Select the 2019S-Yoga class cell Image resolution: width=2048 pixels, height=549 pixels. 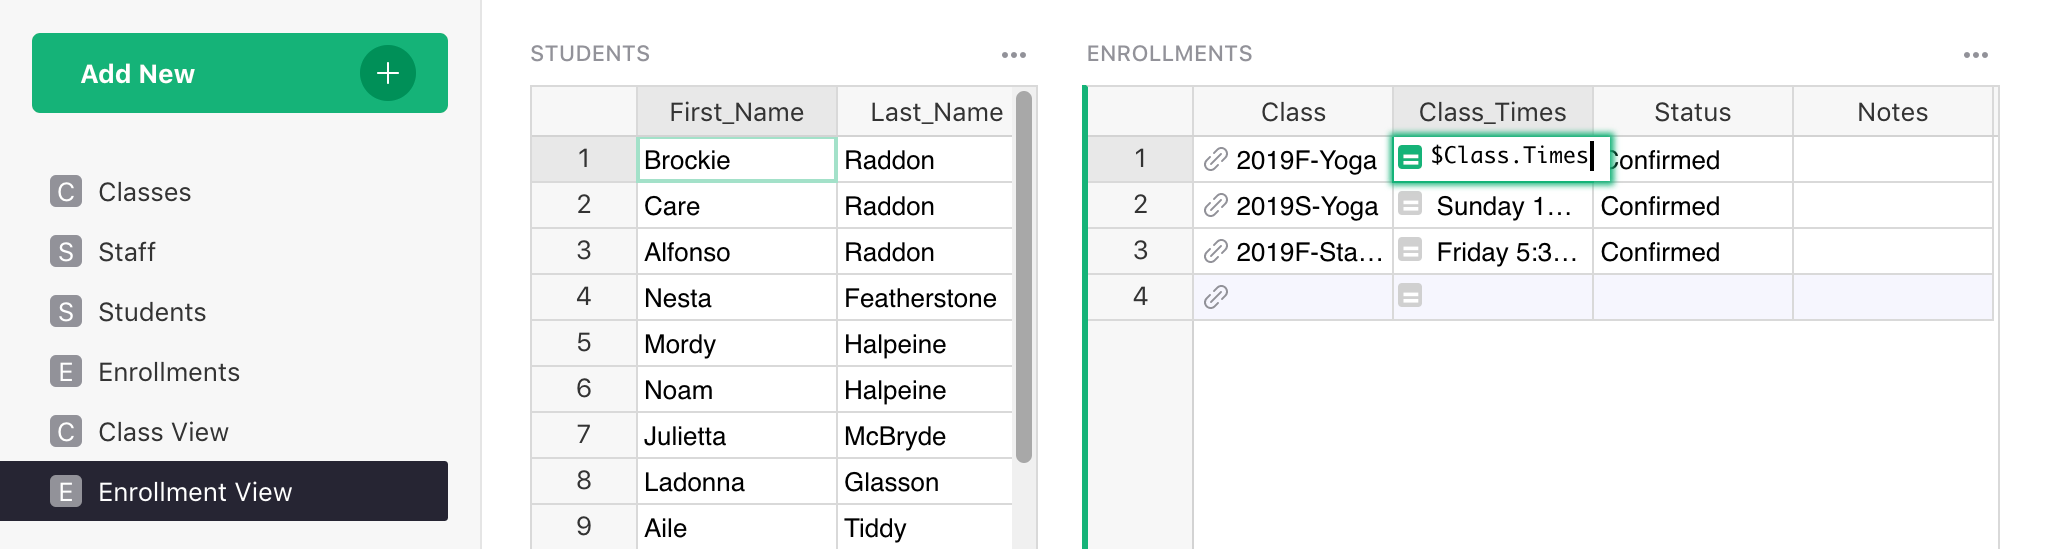(x=1293, y=205)
